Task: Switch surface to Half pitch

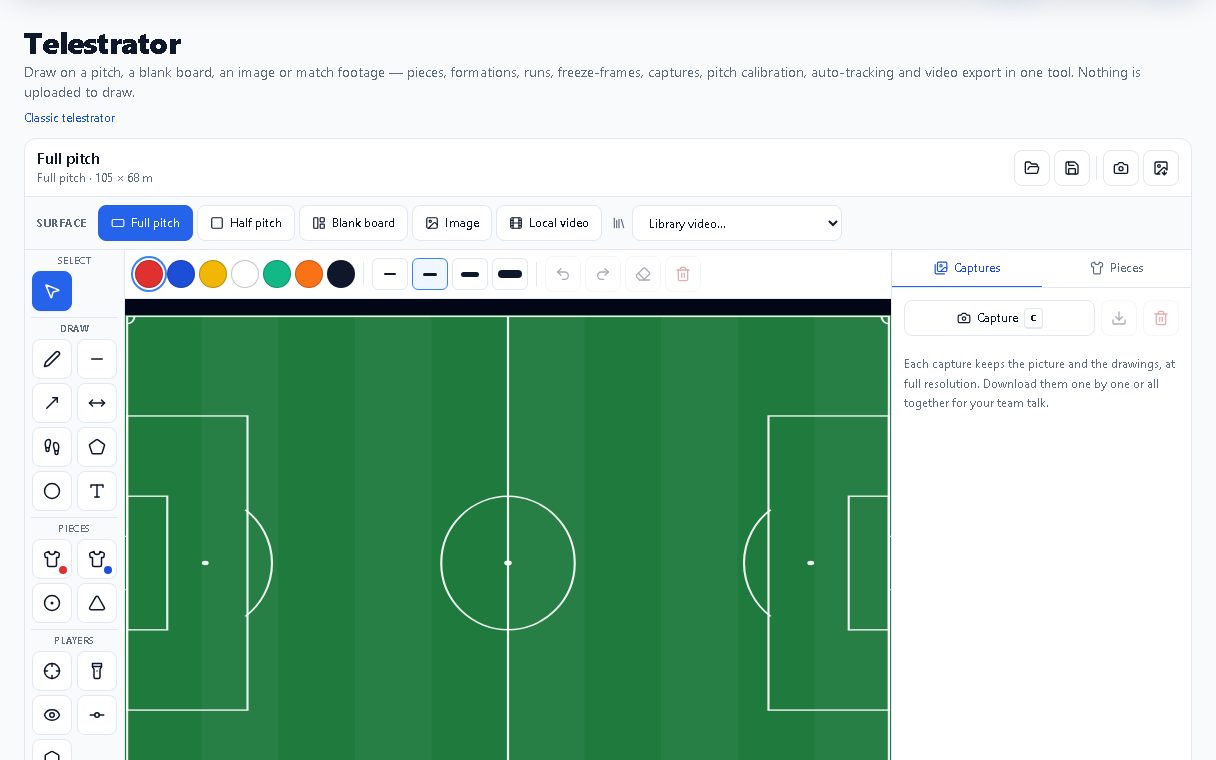Action: point(246,223)
